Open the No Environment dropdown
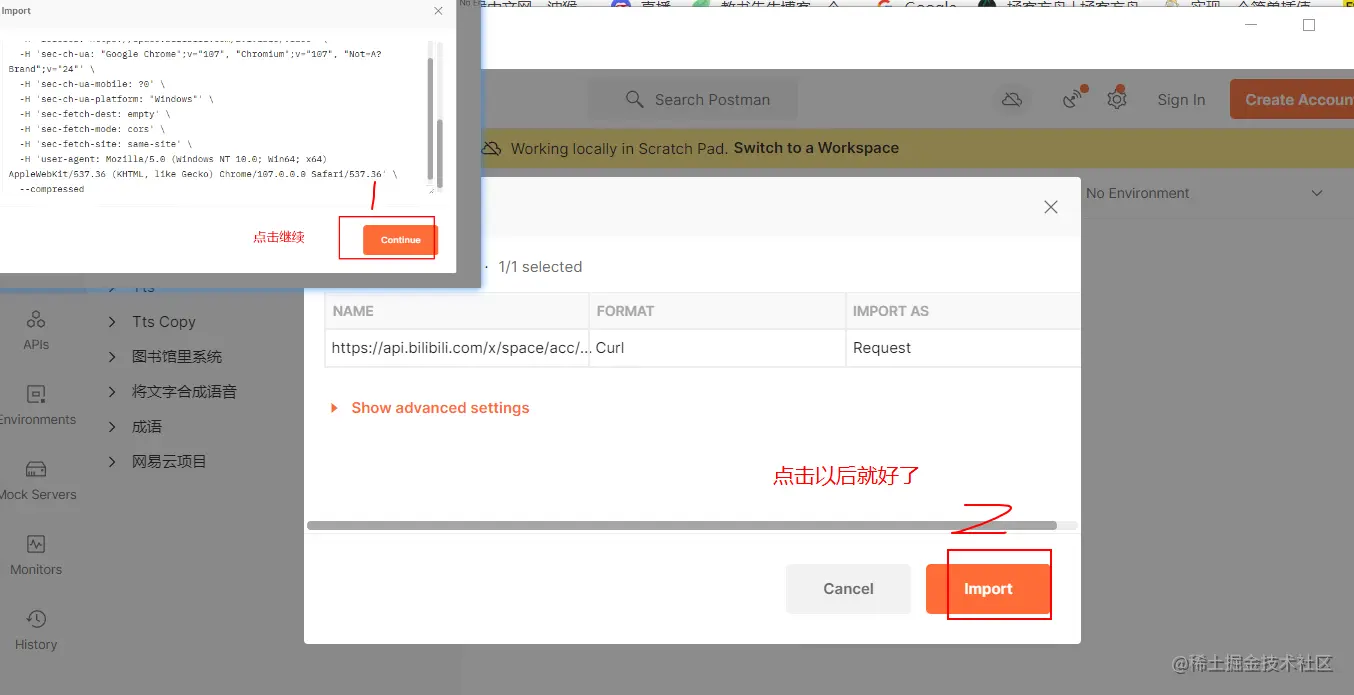The height and width of the screenshot is (695, 1354). point(1204,193)
